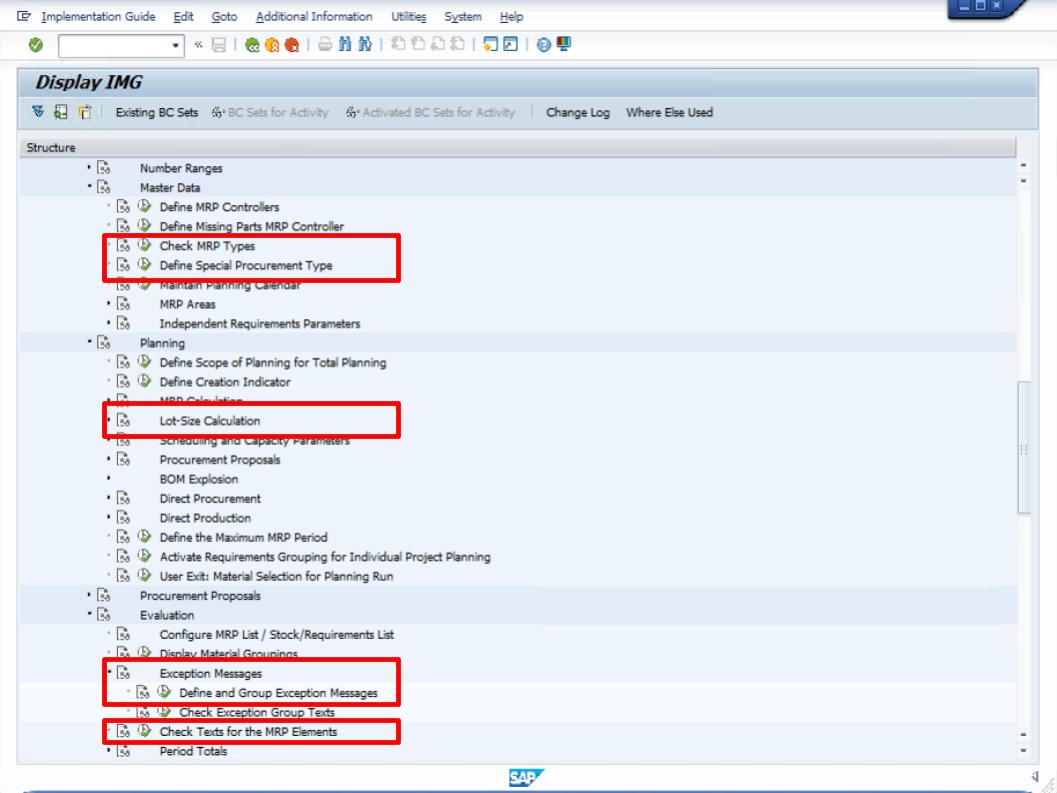The width and height of the screenshot is (1057, 793).
Task: Open the Goto menu
Action: tap(224, 17)
